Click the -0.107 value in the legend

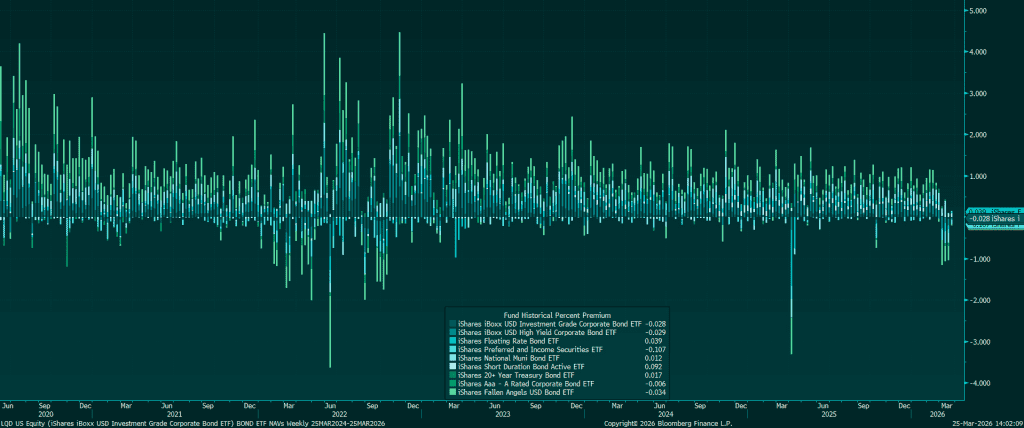tap(656, 349)
